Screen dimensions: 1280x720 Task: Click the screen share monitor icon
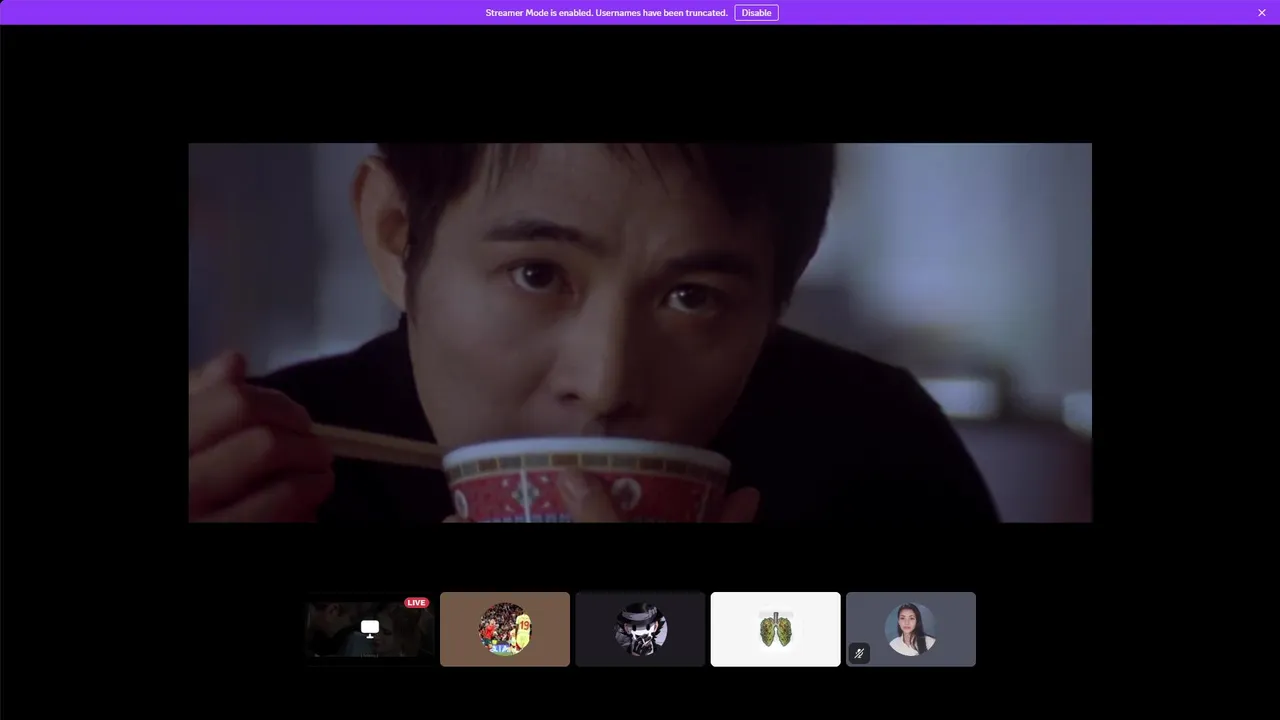(370, 629)
